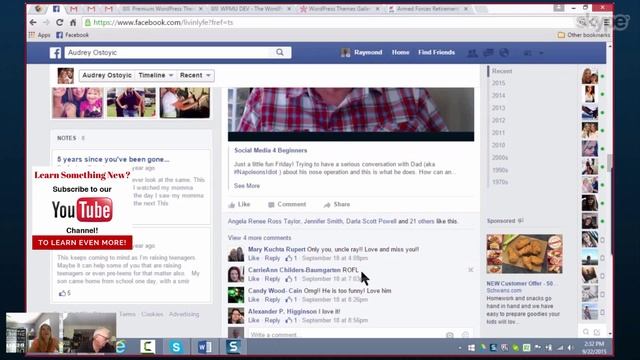640x360 pixels.
Task: Click Audrey Ostoyic name button
Action: 107,76
